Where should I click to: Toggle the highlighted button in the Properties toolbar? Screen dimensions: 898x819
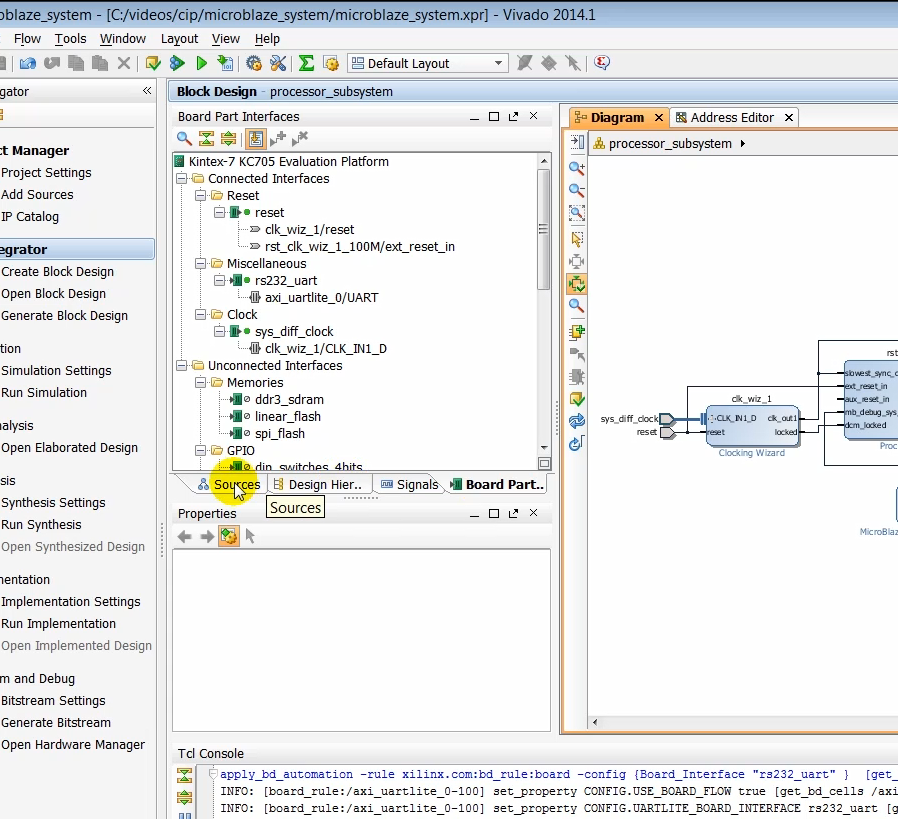228,537
